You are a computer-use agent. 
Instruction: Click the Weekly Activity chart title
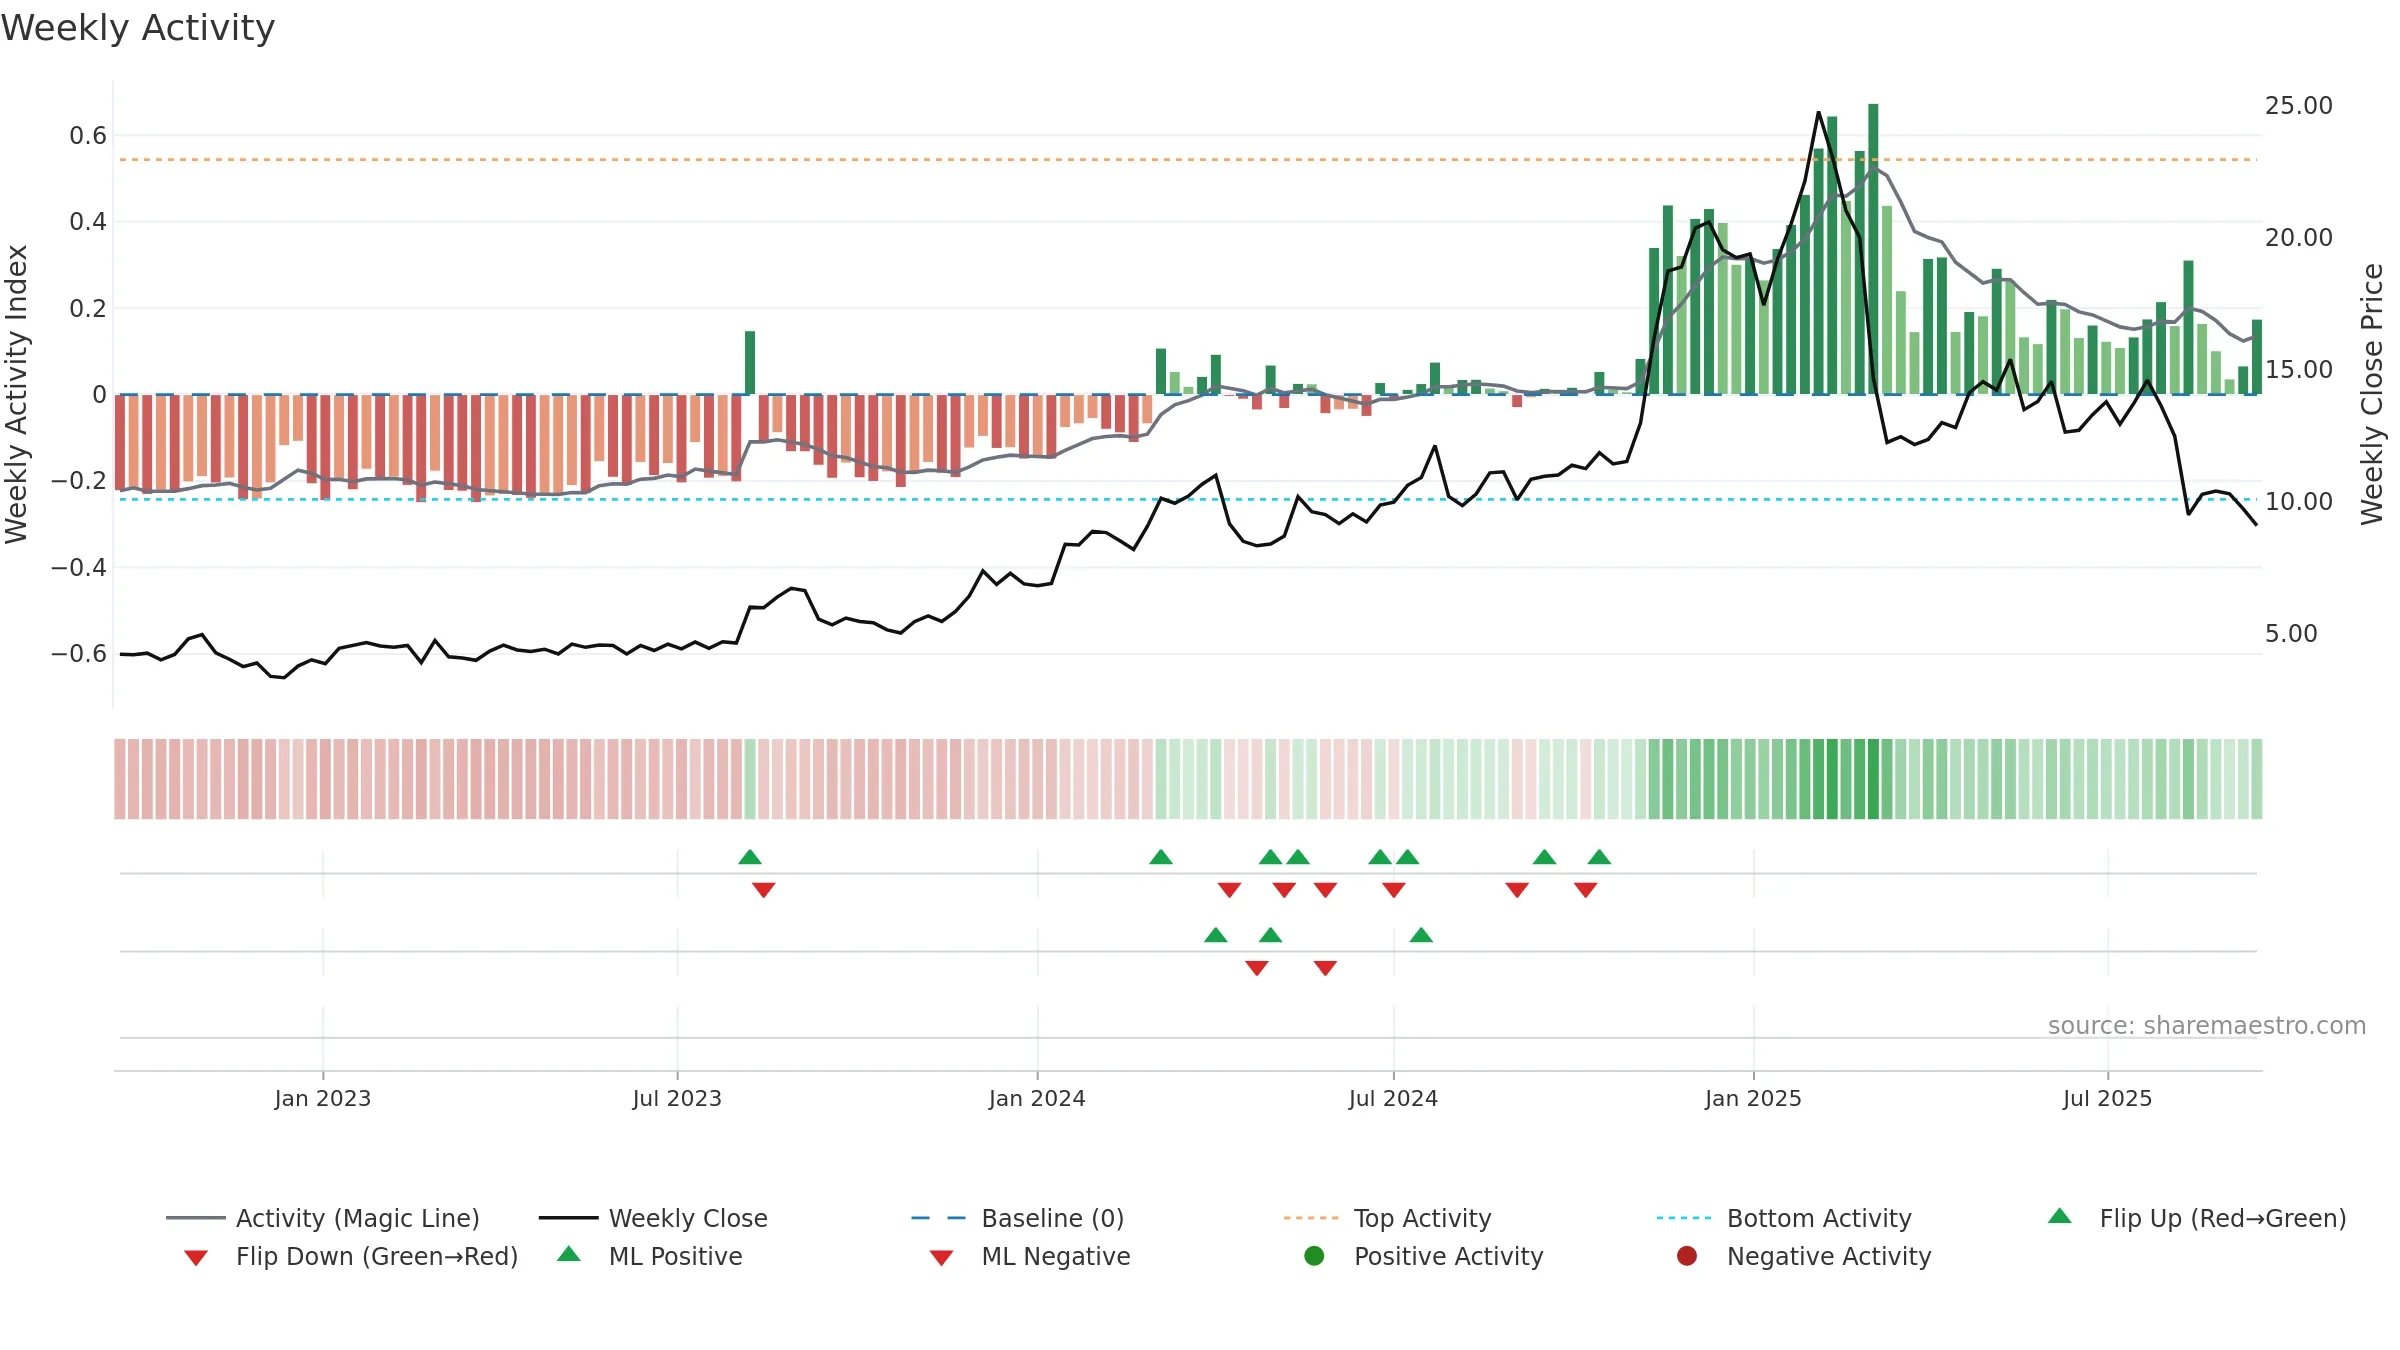coord(138,28)
